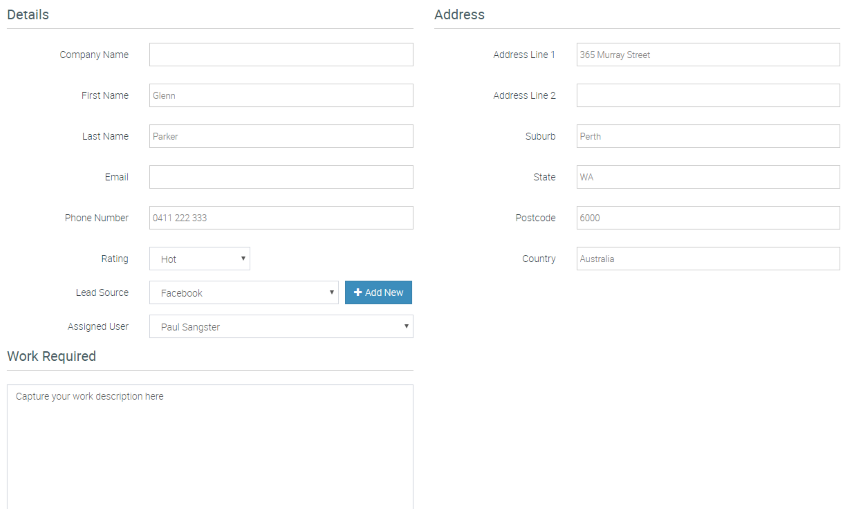
Task: Click the Lead Source dropdown arrow
Action: pyautogui.click(x=331, y=292)
